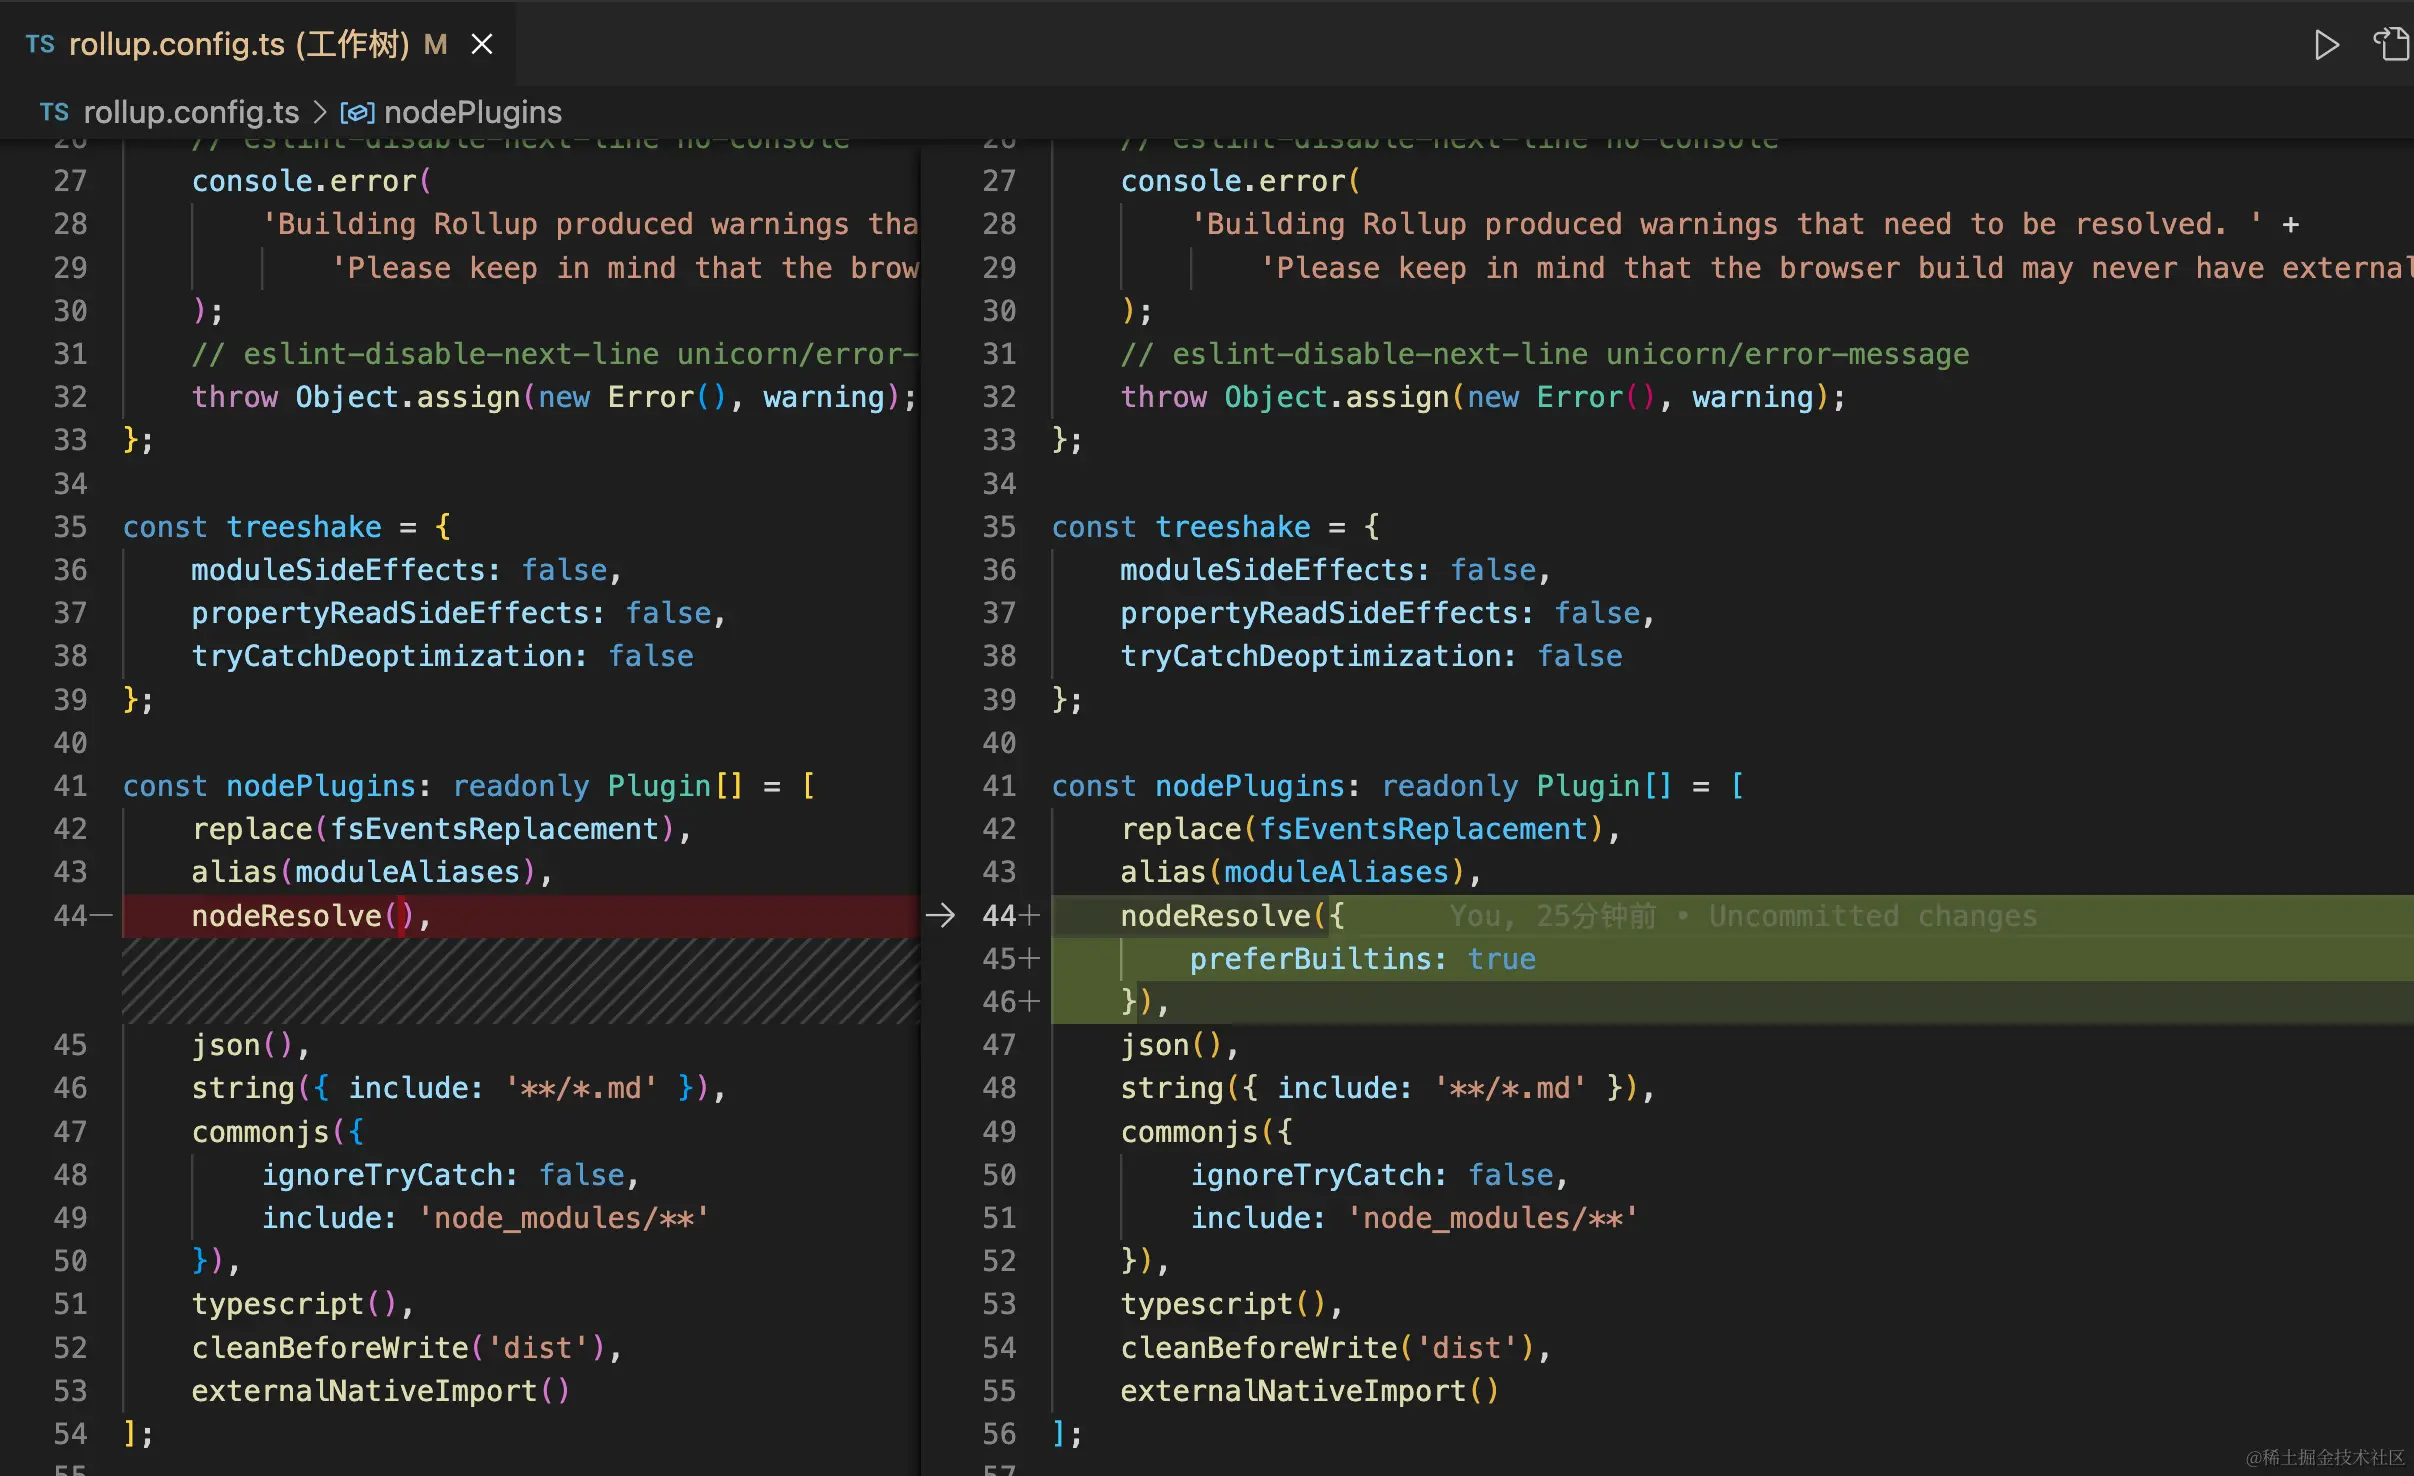Image resolution: width=2414 pixels, height=1476 pixels.
Task: Open the rollup.config.ts breadcrumb dropdown
Action: [191, 113]
